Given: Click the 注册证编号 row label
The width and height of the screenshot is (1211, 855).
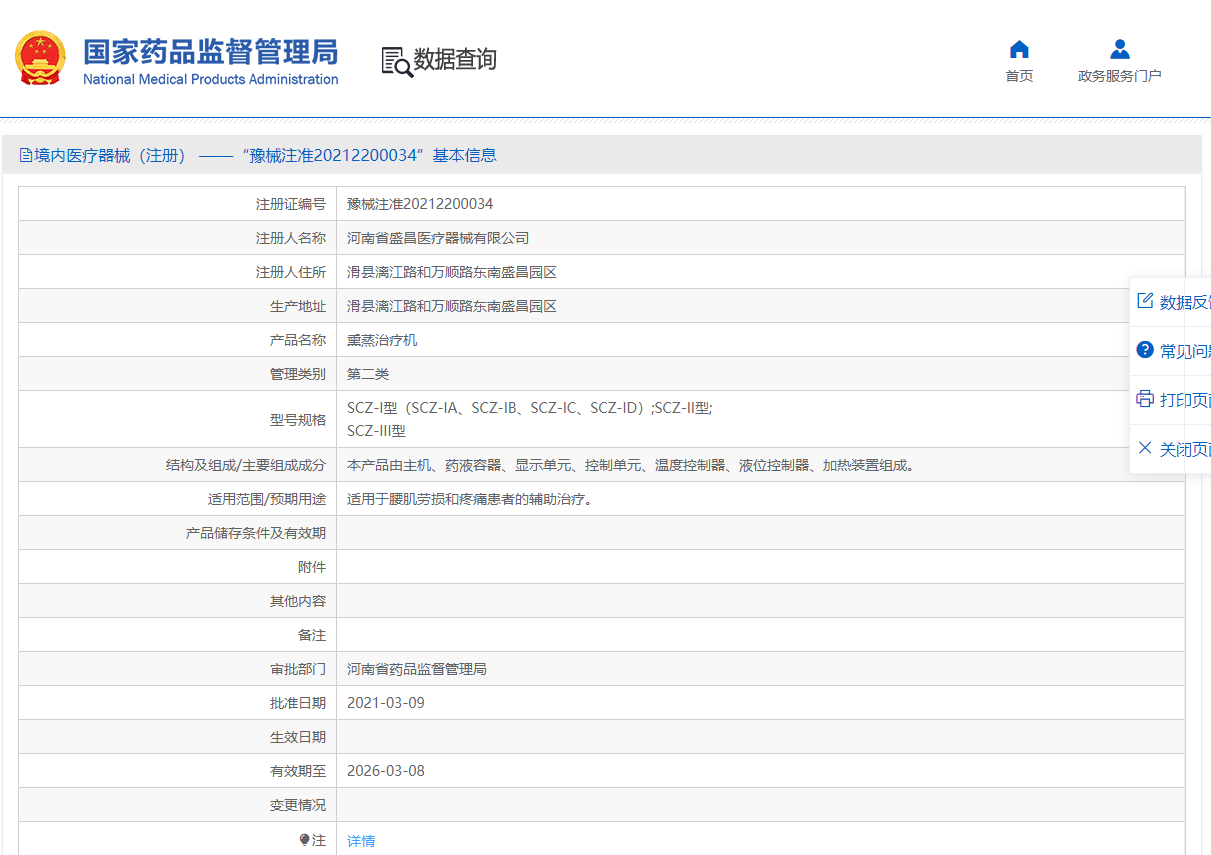Looking at the screenshot, I should click(x=291, y=204).
